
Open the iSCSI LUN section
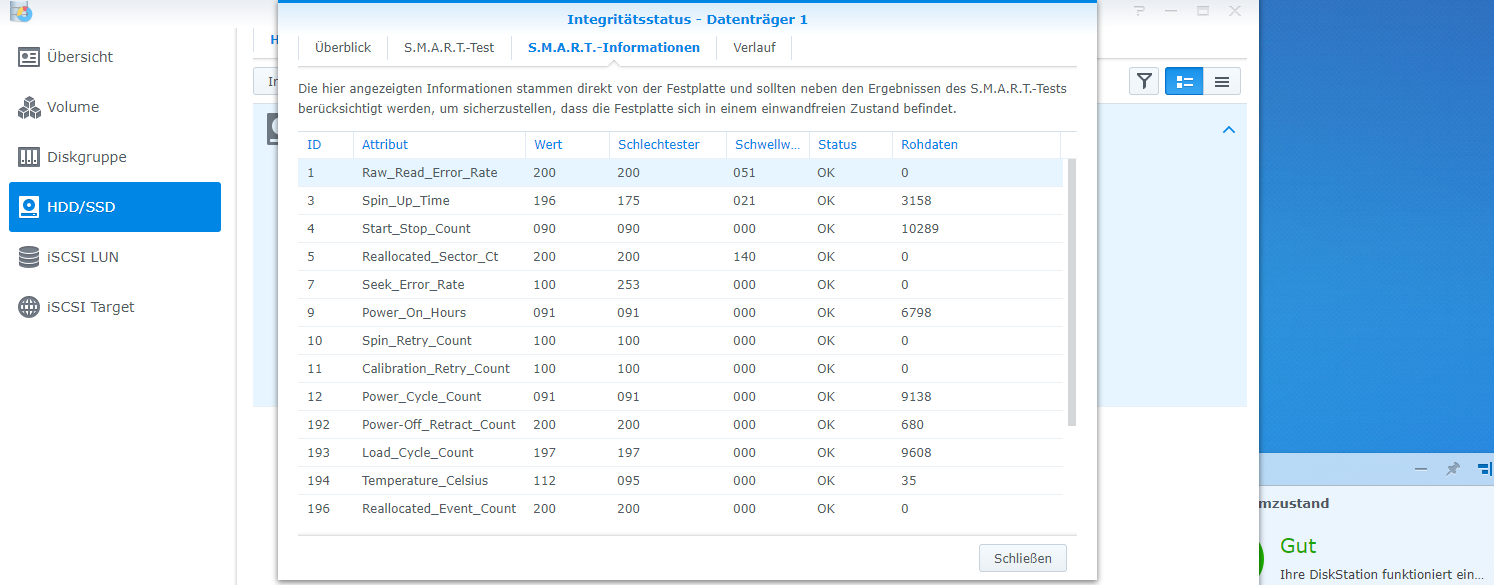pos(115,257)
